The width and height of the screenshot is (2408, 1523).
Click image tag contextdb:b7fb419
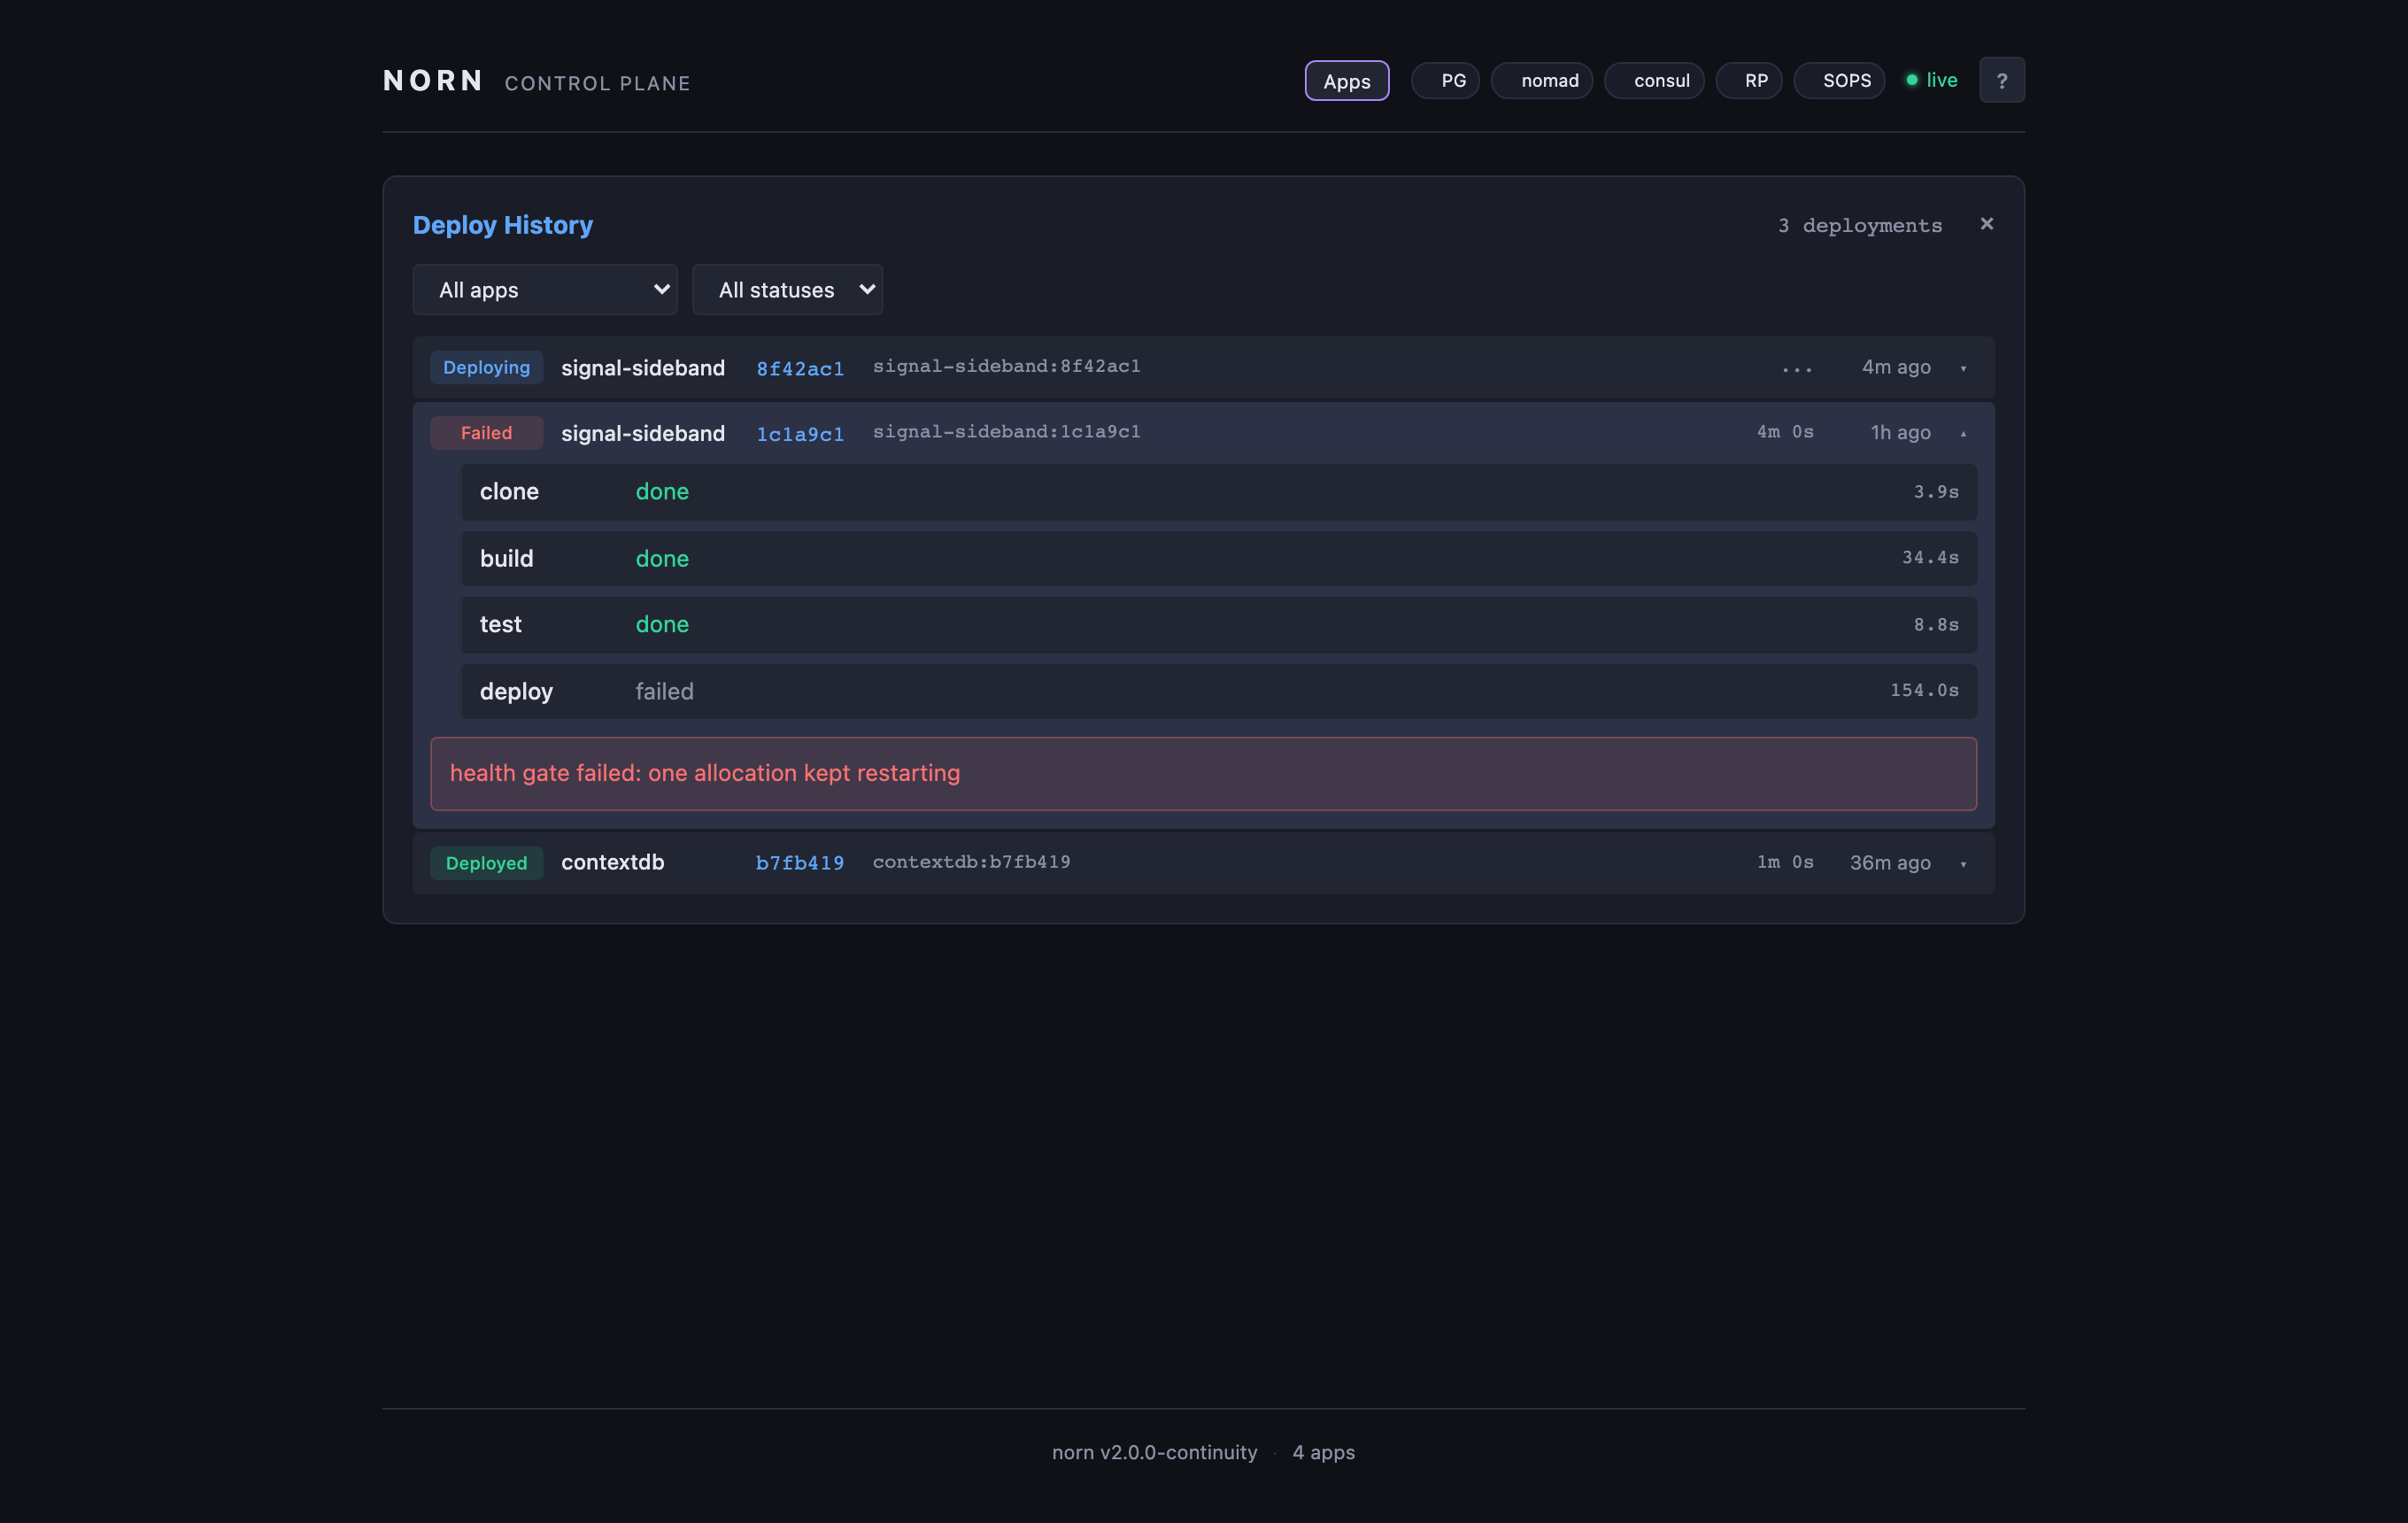(971, 862)
